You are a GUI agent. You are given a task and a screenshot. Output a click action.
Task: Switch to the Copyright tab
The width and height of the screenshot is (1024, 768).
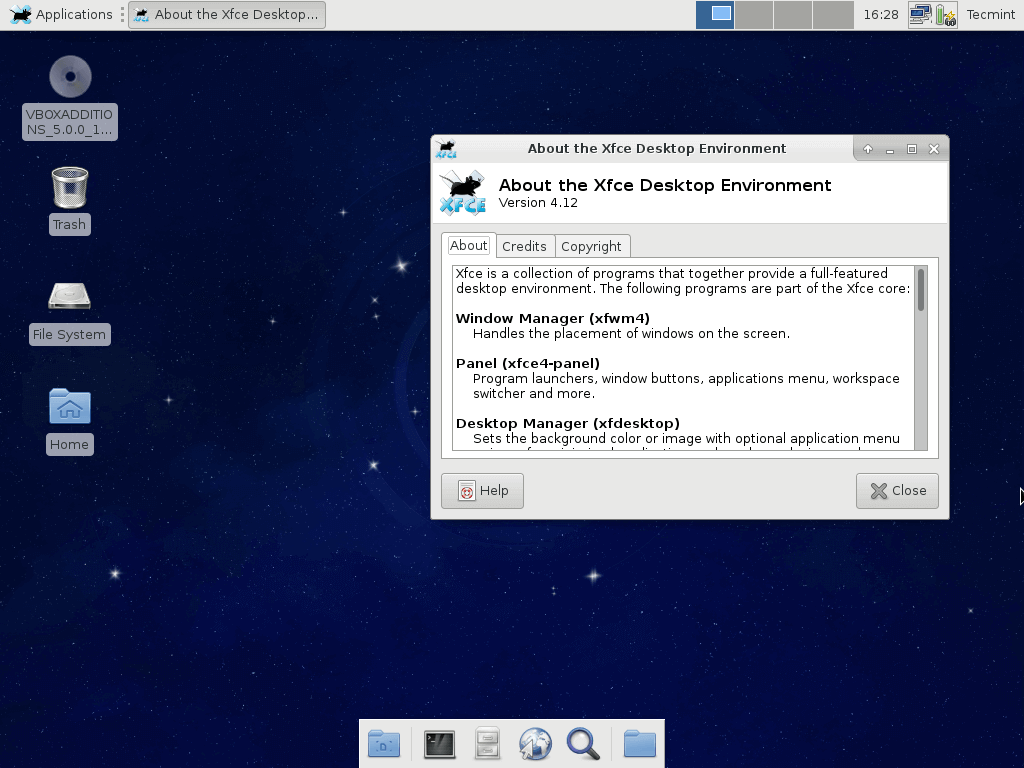tap(592, 246)
